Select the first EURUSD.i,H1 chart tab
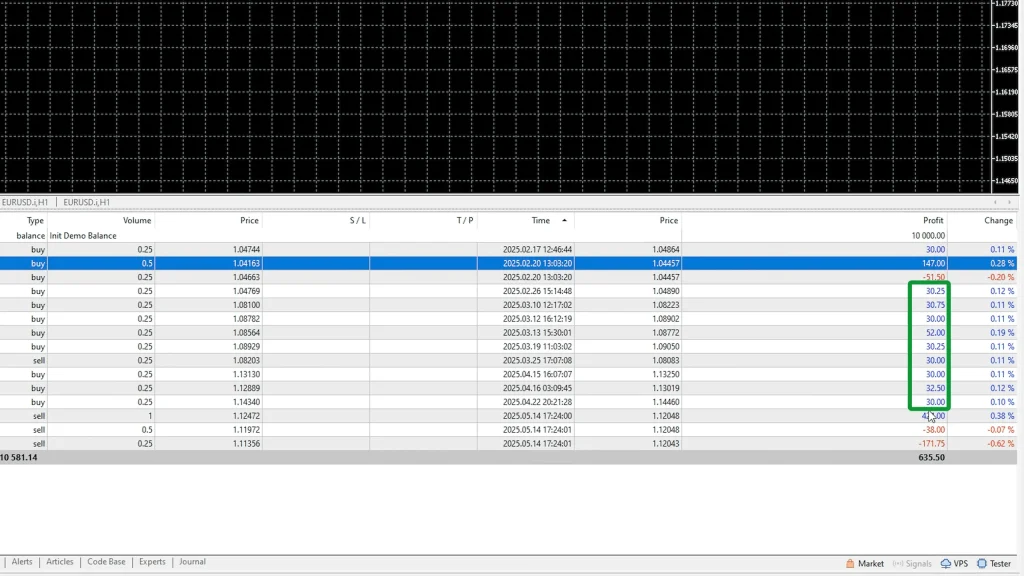This screenshot has width=1024, height=576. tap(27, 202)
